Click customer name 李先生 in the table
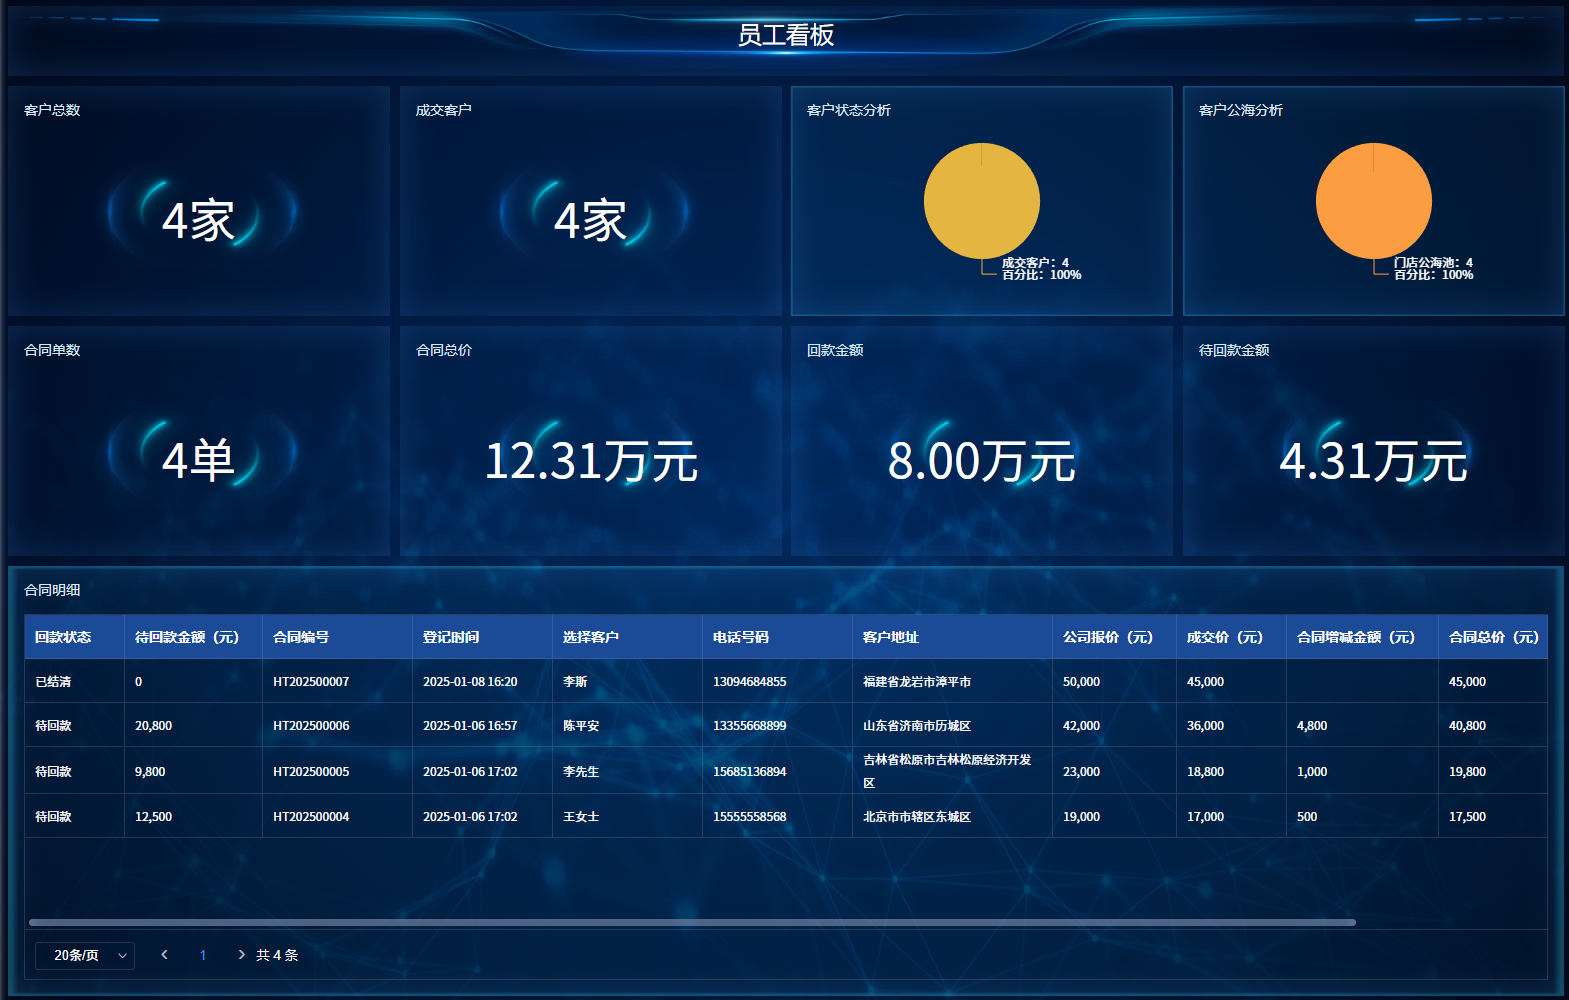1569x1000 pixels. click(x=581, y=772)
